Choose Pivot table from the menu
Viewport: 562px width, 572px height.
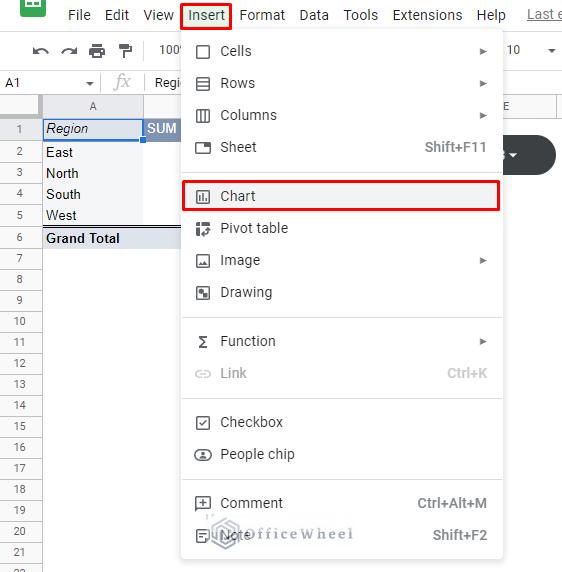tap(342, 228)
